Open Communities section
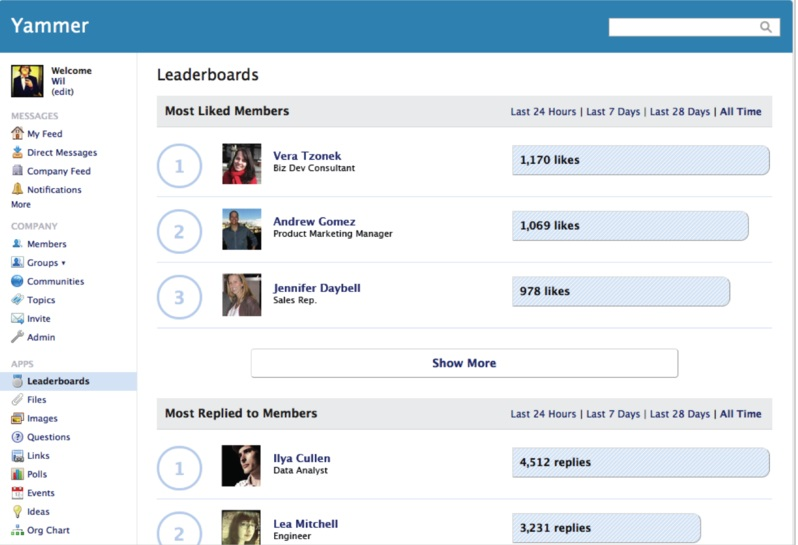 pos(55,281)
